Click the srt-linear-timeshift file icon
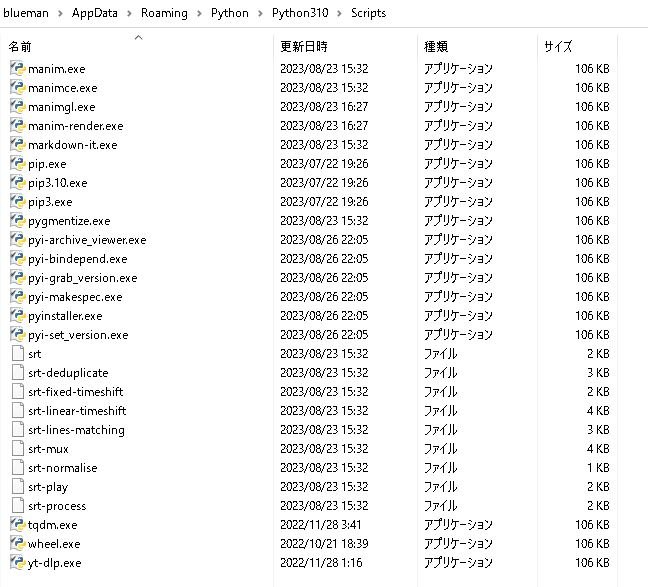Screen dimensions: 648x587 pos(18,410)
